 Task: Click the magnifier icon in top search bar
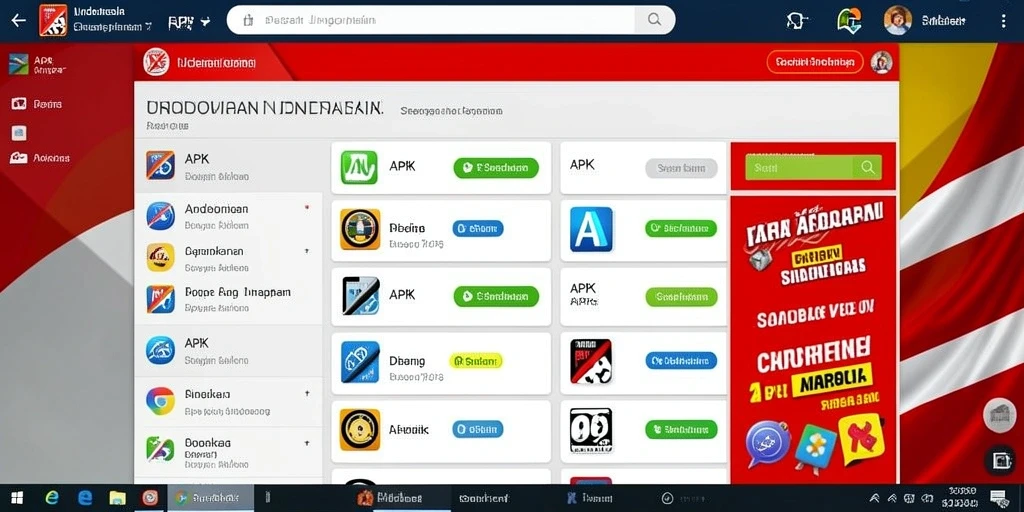click(x=654, y=20)
